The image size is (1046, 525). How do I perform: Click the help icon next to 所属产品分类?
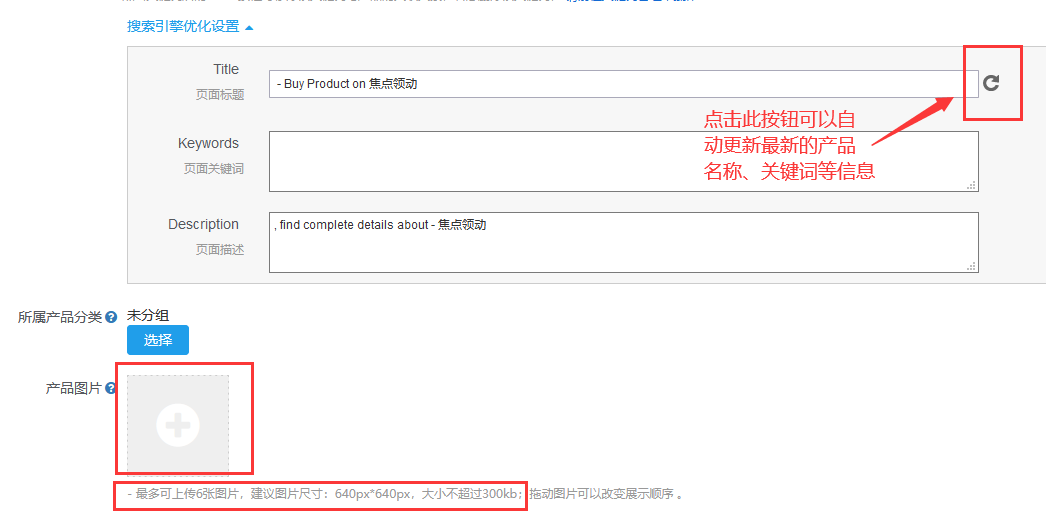(x=111, y=318)
